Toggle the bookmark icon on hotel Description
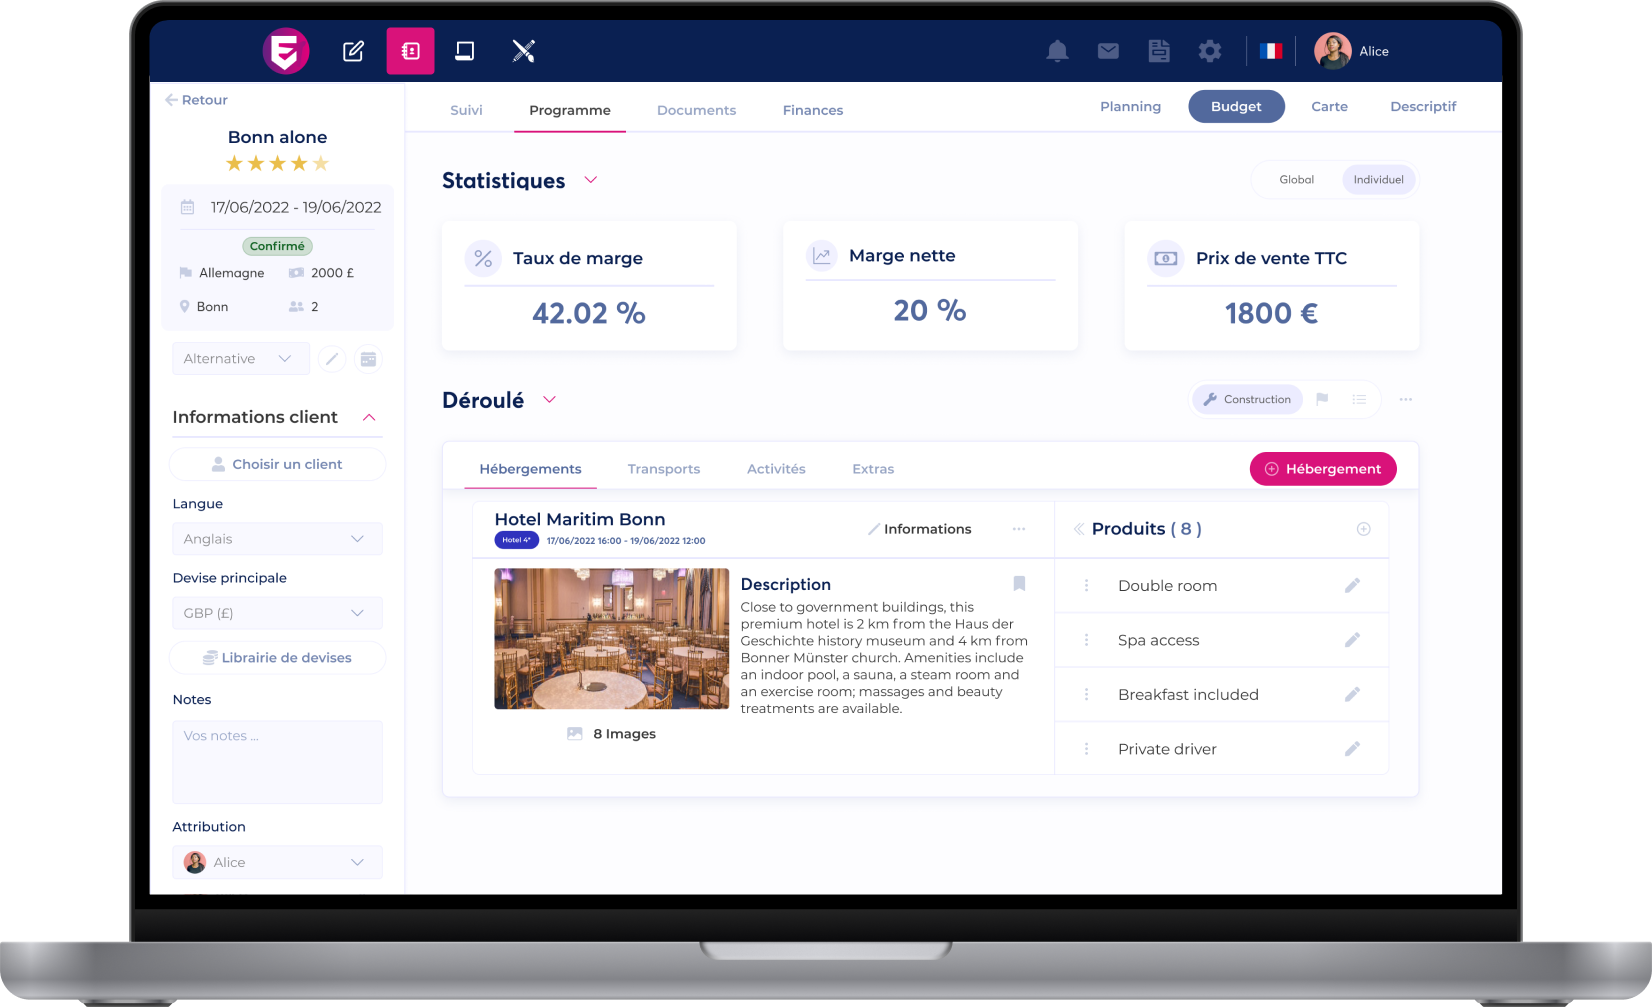 click(x=1019, y=584)
